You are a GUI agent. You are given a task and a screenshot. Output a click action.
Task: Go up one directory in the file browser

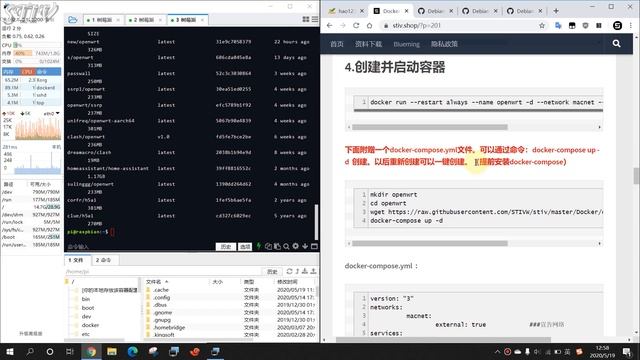tap(297, 271)
